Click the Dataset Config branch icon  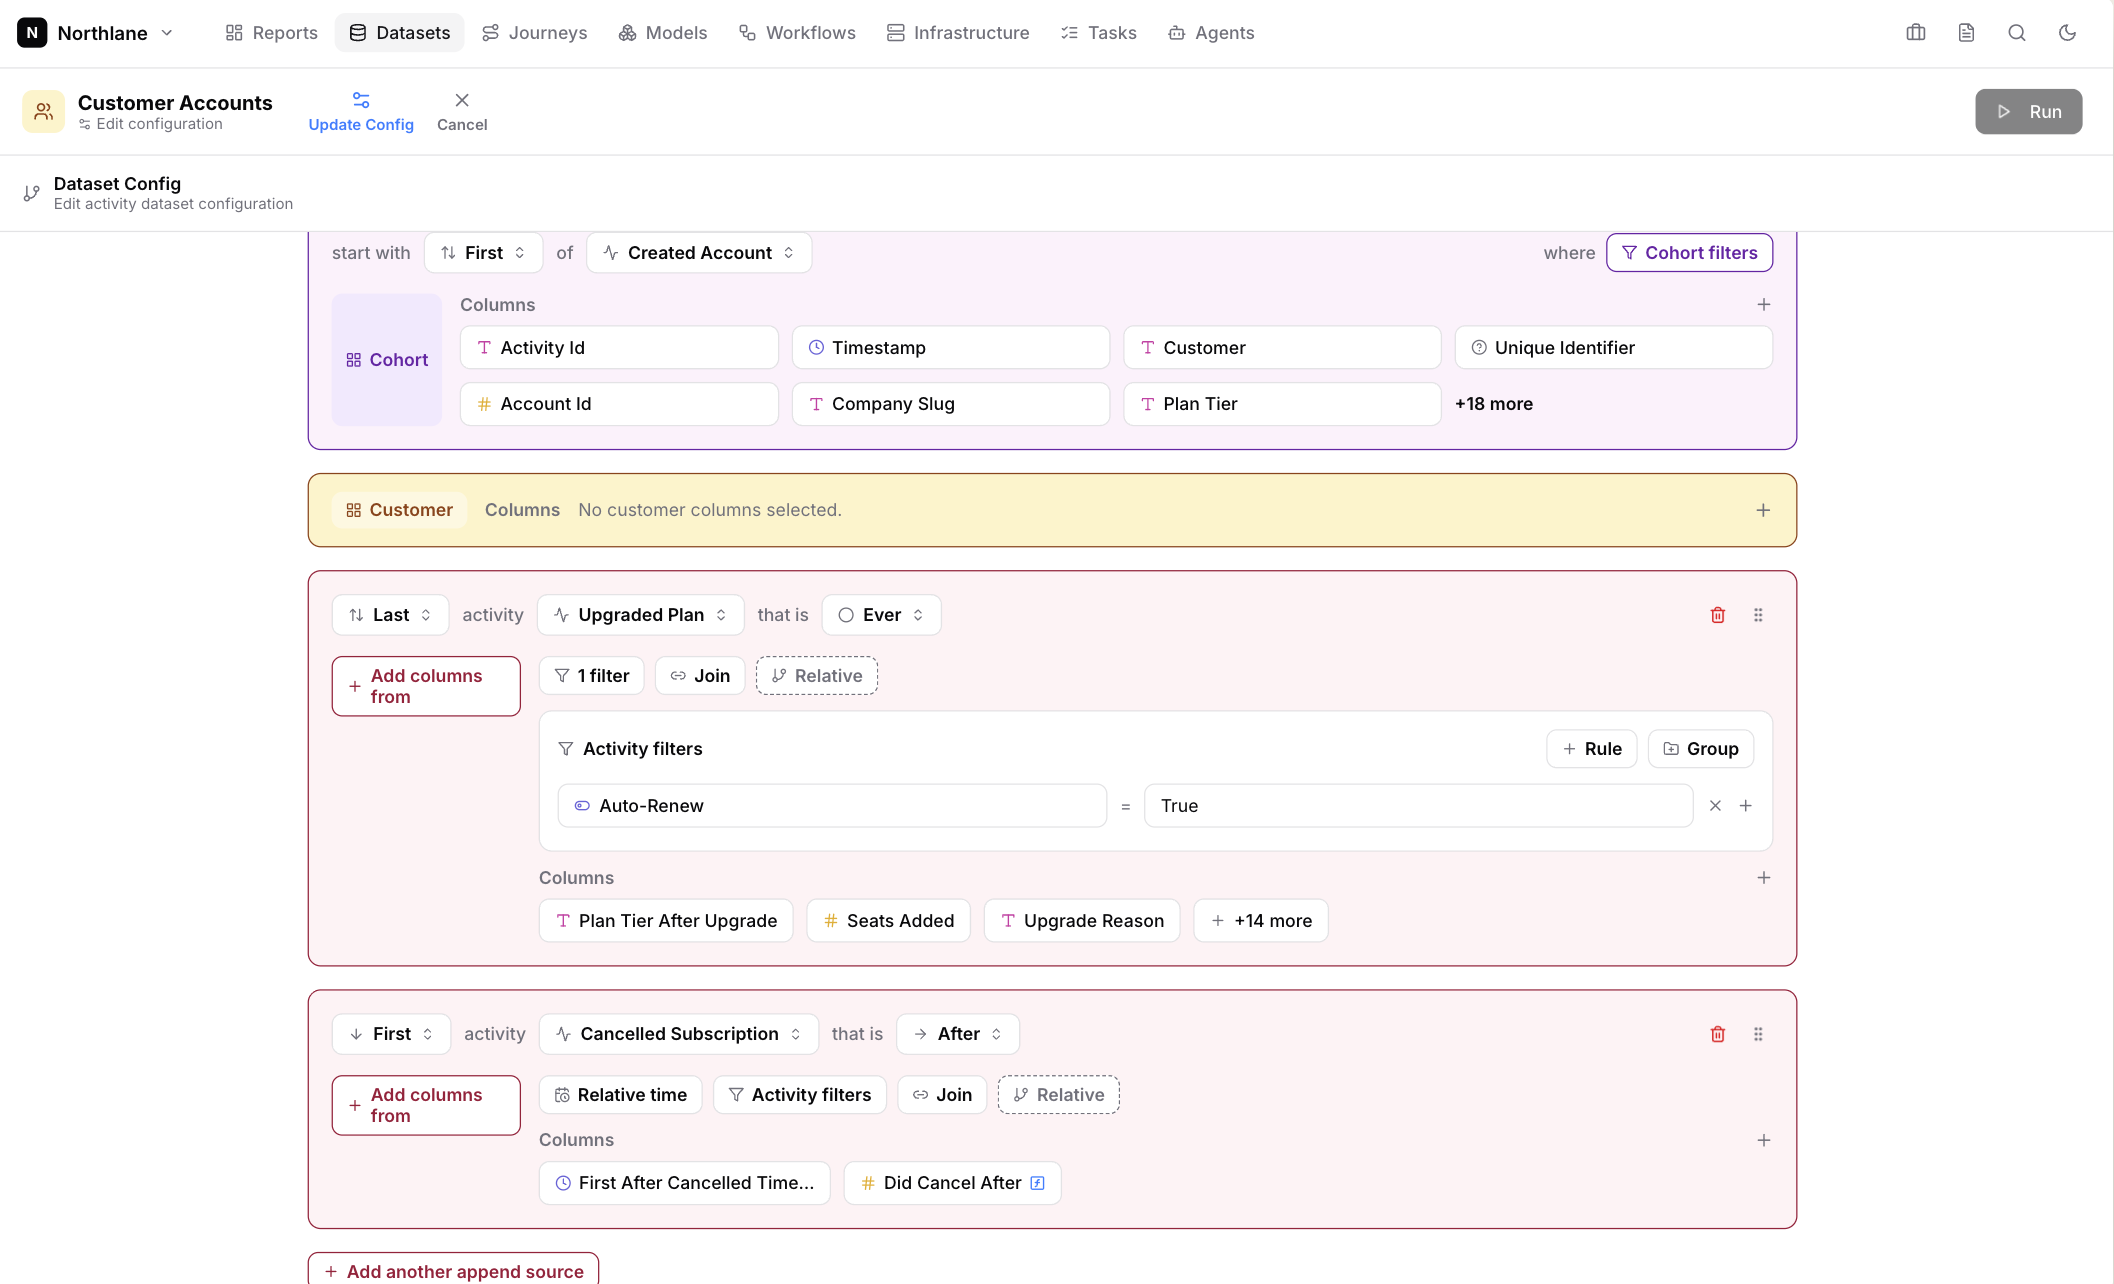point(32,193)
